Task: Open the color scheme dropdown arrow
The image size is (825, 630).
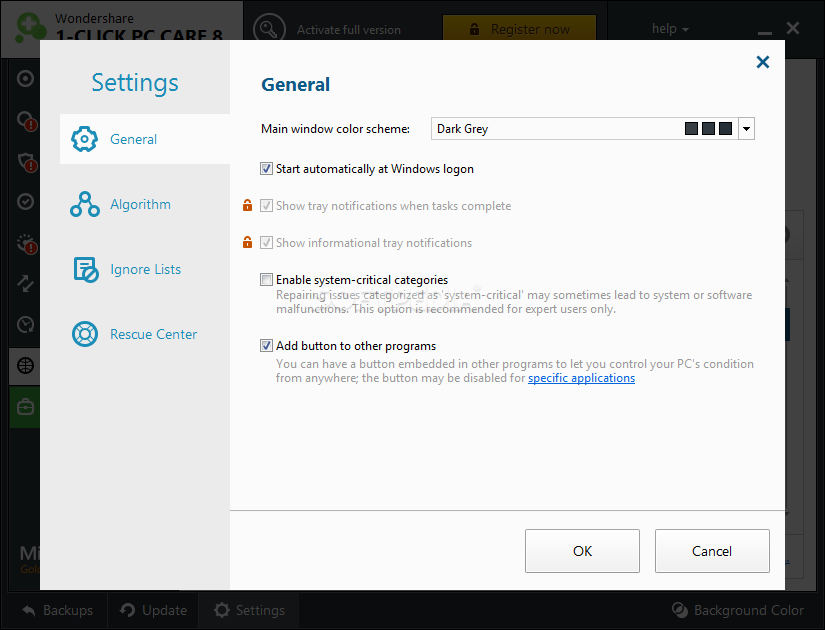Action: [746, 129]
